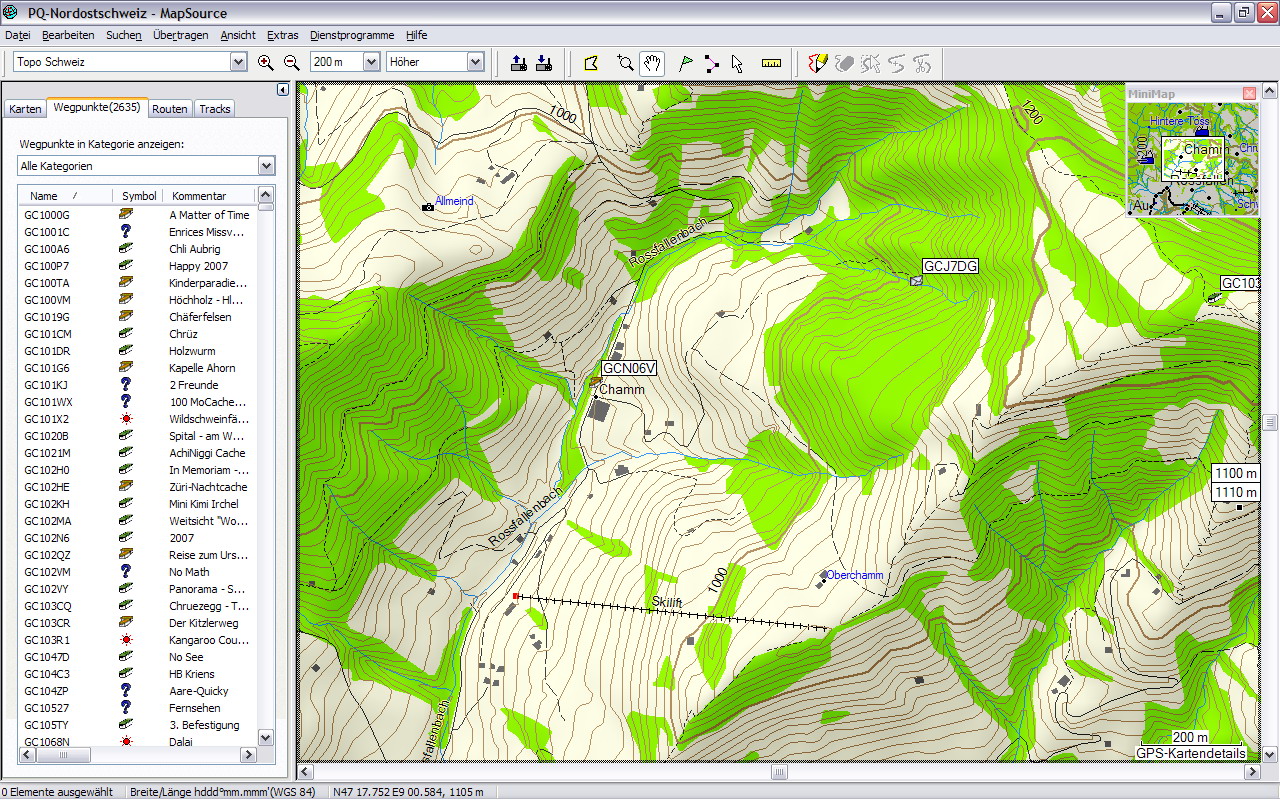The height and width of the screenshot is (800, 1280).
Task: Click the greyed eraser tool icon
Action: pyautogui.click(x=844, y=63)
